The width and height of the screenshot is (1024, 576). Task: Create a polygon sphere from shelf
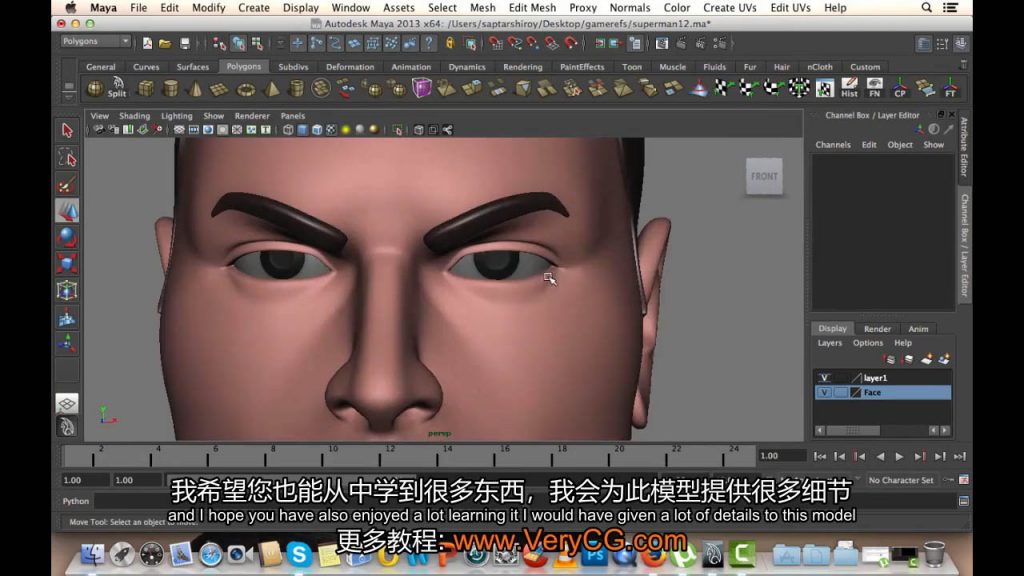(95, 88)
